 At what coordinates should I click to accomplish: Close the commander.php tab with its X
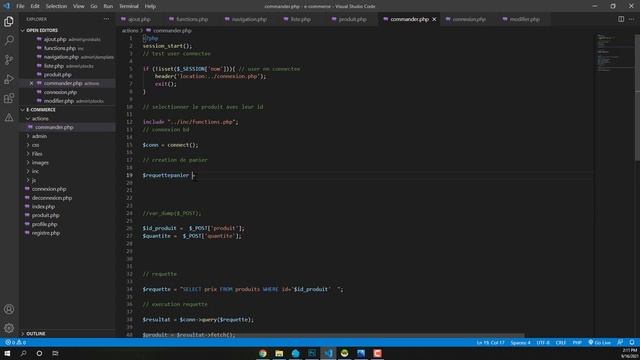434,19
